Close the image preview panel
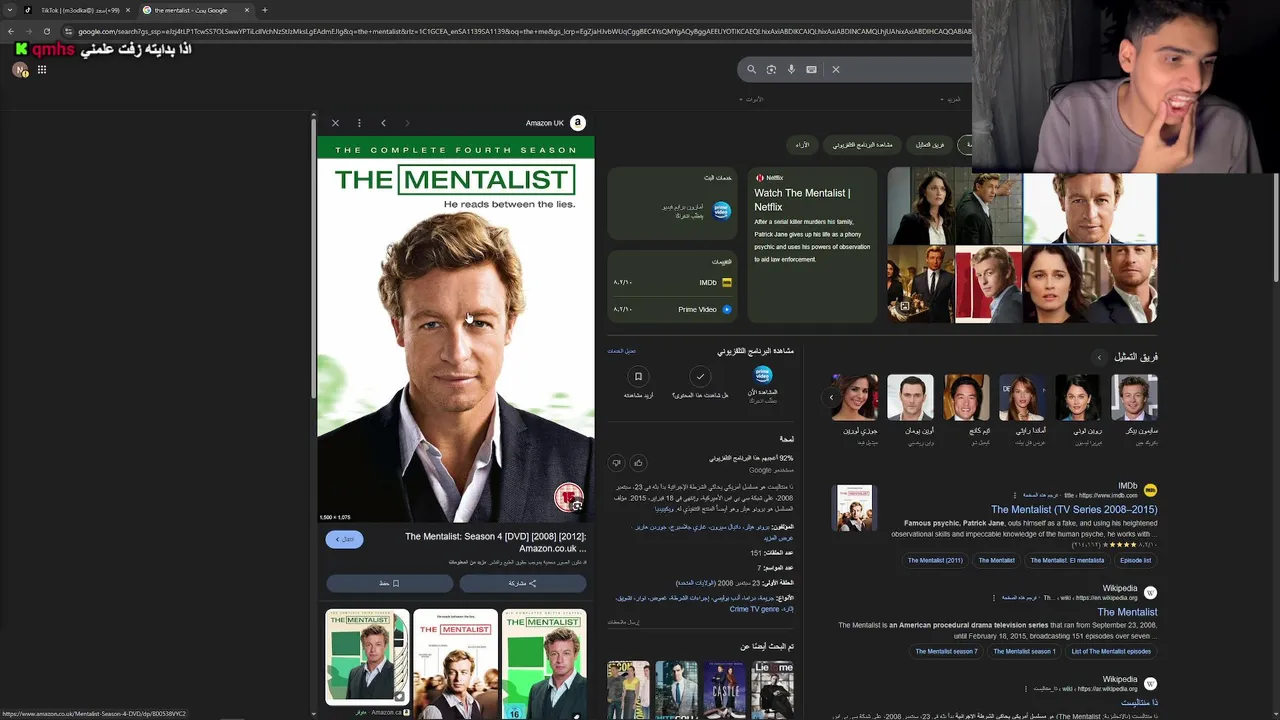The image size is (1280, 720). (335, 123)
